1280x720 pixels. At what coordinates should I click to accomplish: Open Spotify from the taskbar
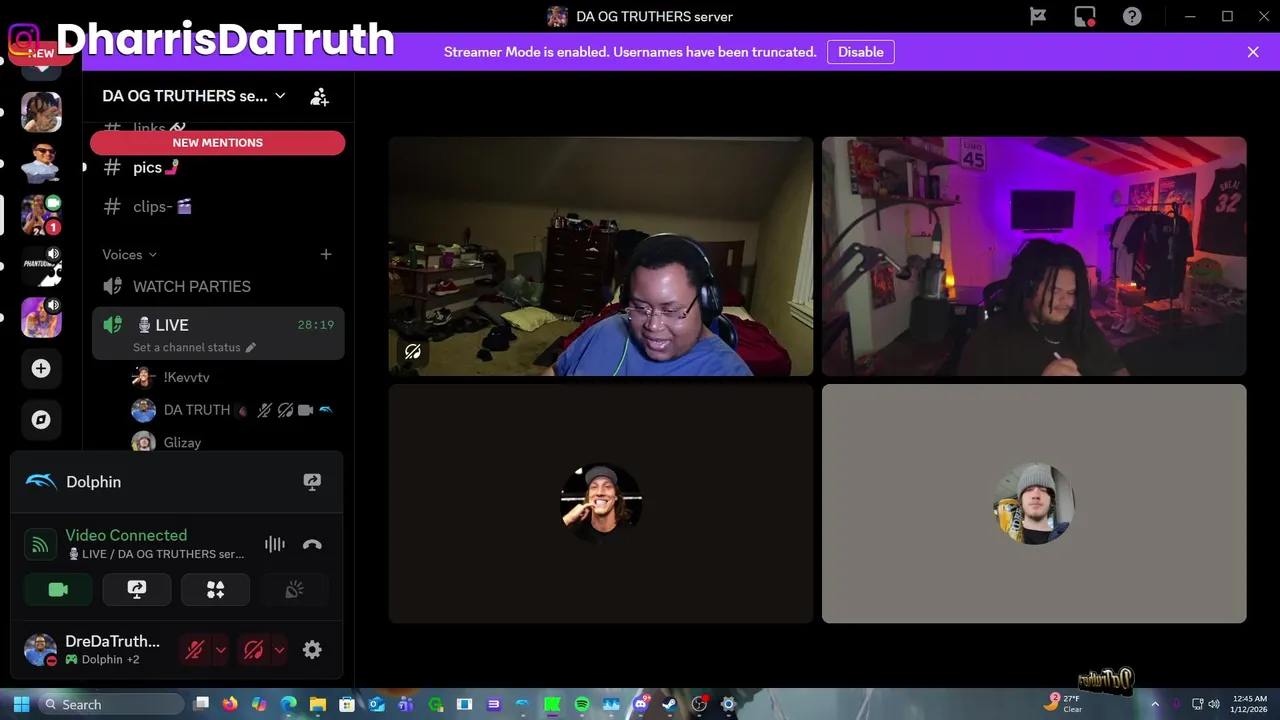[582, 704]
